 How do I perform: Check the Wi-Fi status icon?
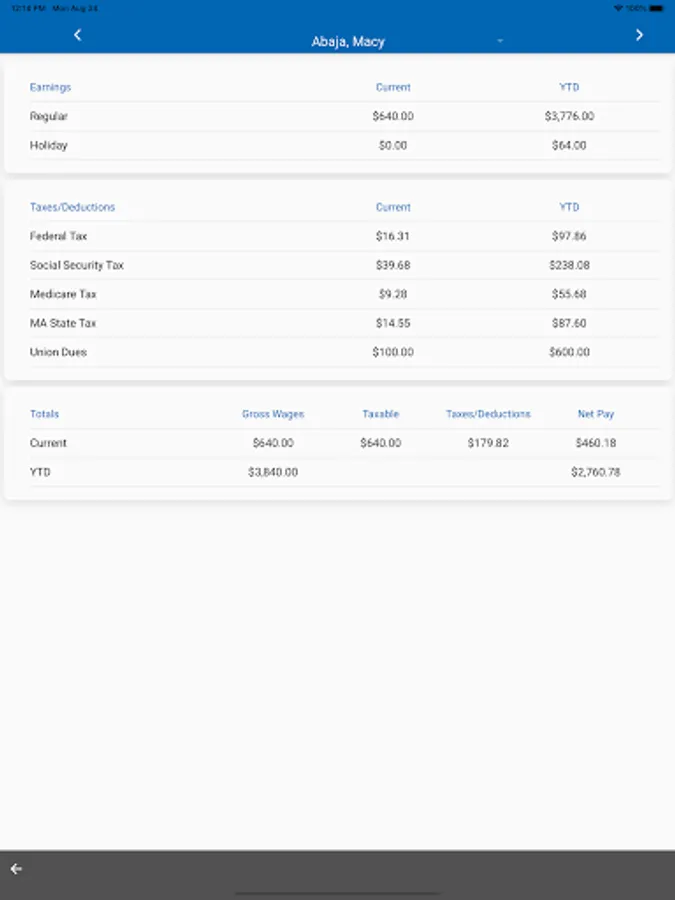point(619,8)
